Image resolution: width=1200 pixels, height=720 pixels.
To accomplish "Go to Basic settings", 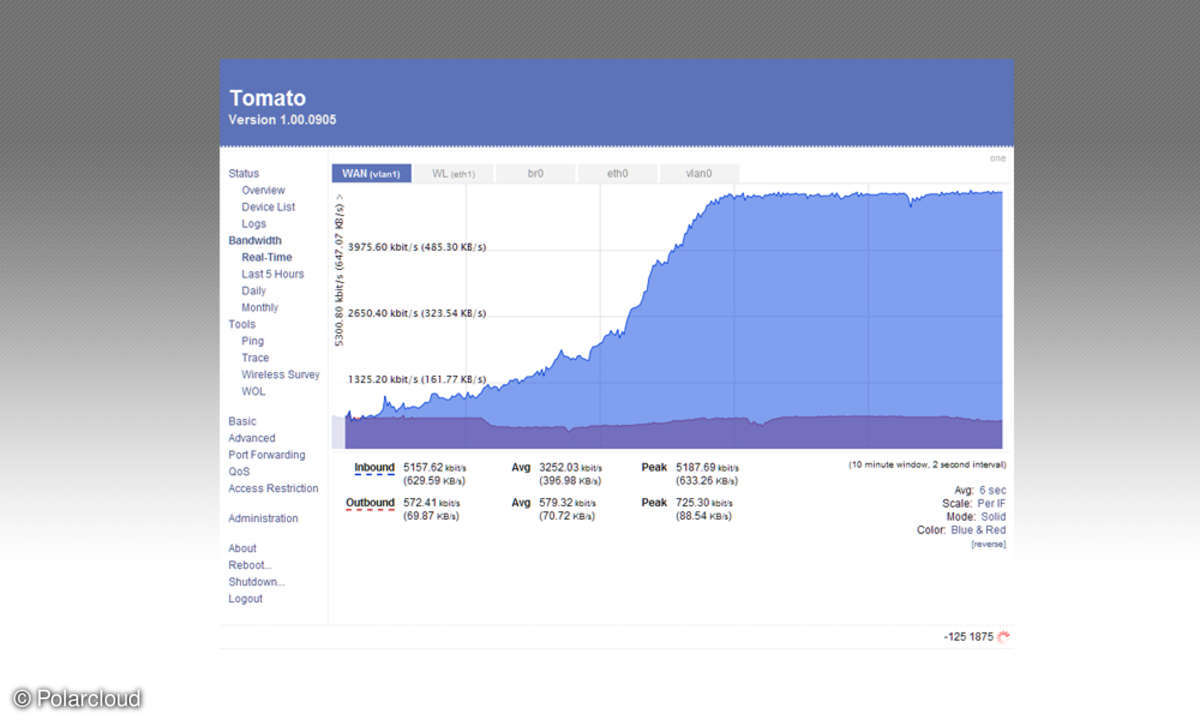I will 242,421.
